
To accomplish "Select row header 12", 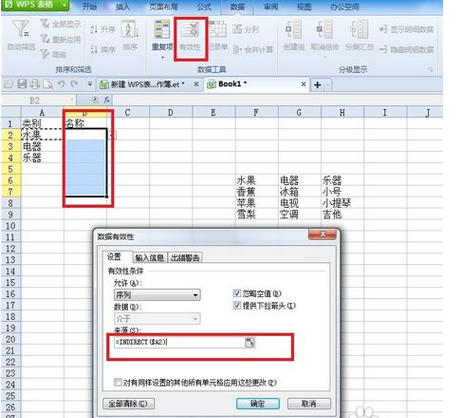I will click(11, 249).
